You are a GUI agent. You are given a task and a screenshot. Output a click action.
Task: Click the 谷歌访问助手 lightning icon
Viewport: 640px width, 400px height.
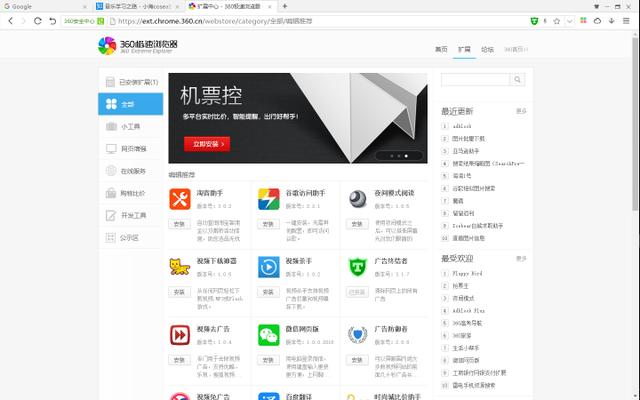[x=269, y=199]
